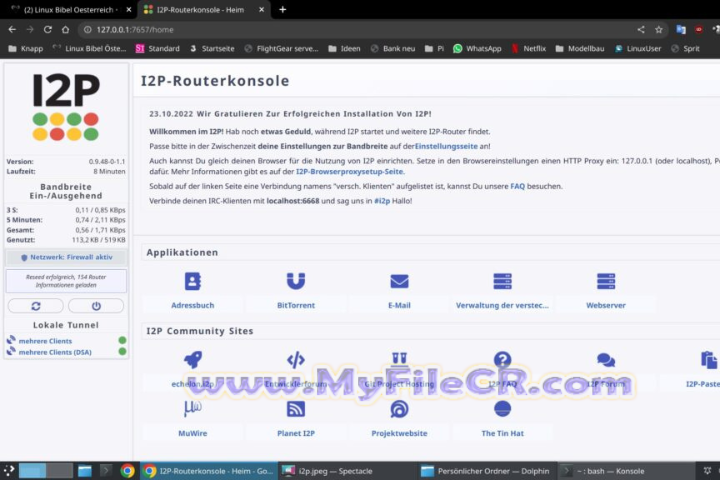This screenshot has height=480, width=720.
Task: Open the mehrere Clients (DSA) tunnel link
Action: tap(55, 352)
